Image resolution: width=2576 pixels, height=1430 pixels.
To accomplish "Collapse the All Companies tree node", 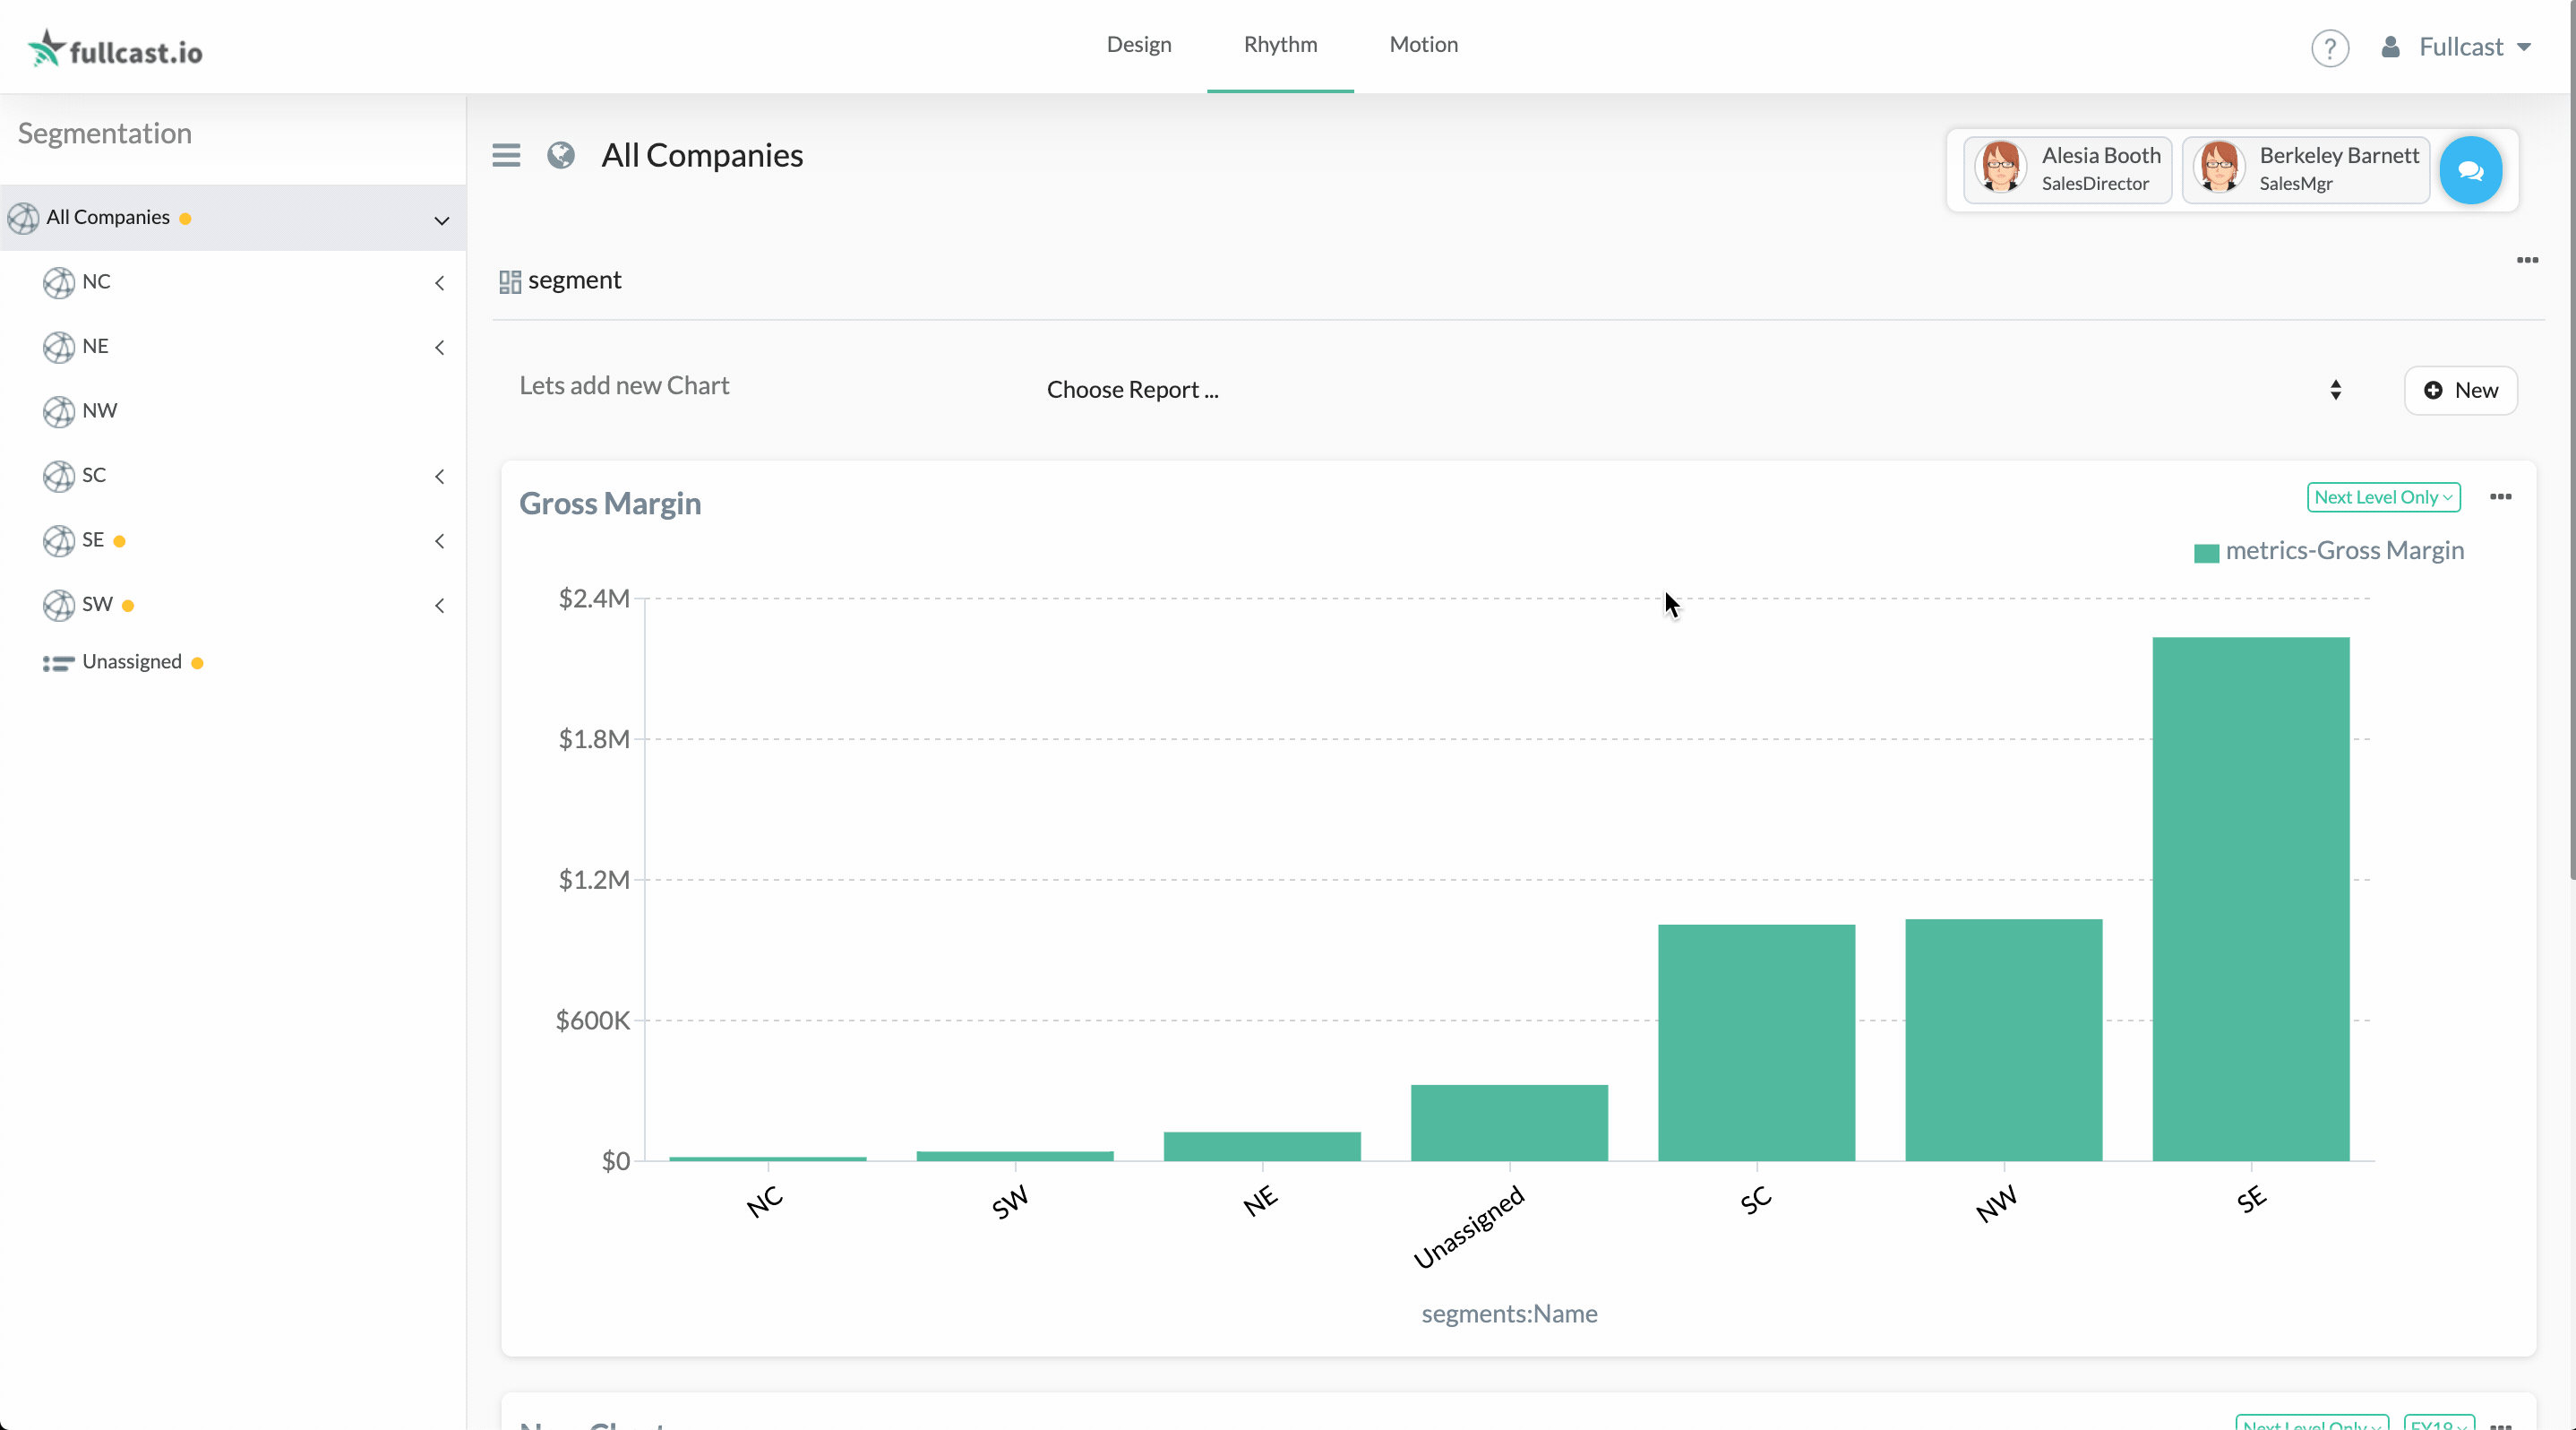I will 441,220.
